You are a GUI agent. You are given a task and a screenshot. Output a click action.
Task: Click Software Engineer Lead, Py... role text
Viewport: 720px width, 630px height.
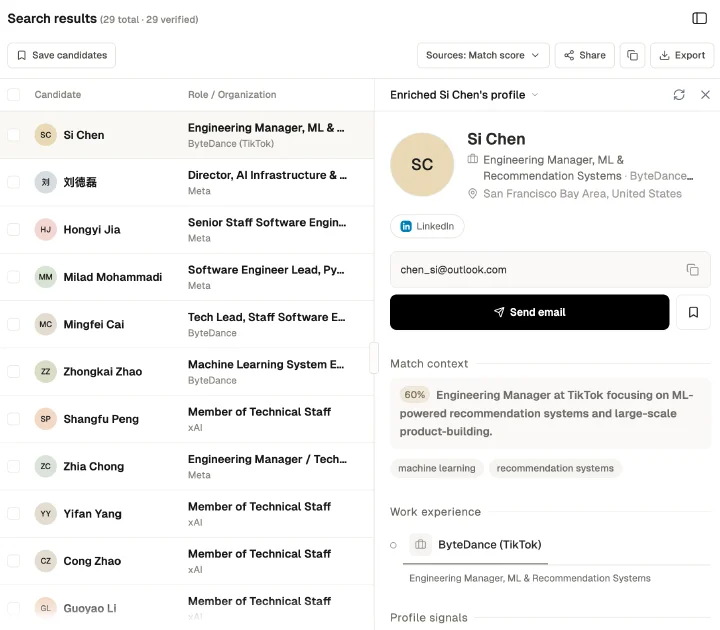pos(266,270)
